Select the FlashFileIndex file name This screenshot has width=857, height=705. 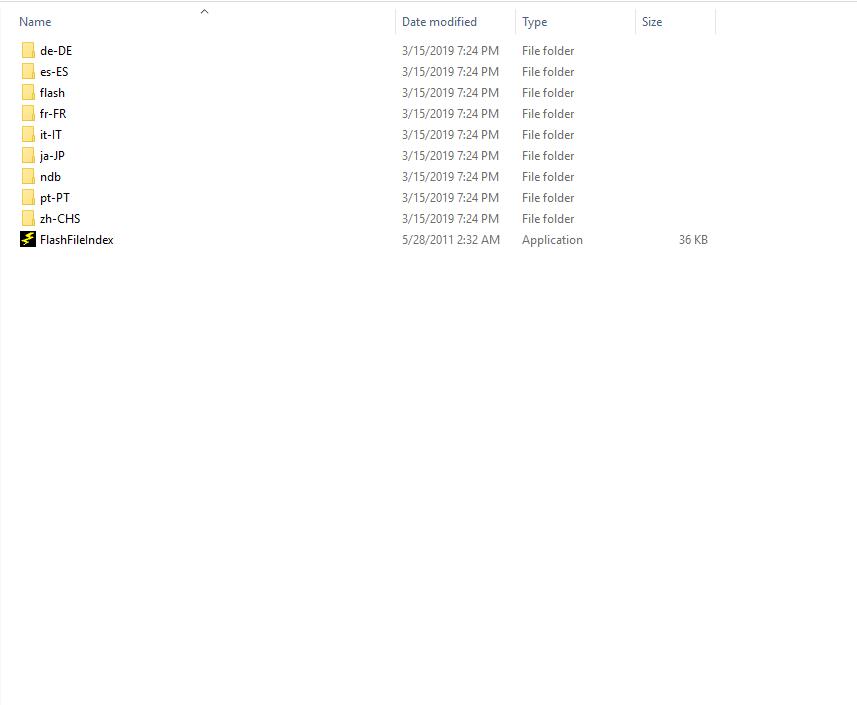[x=77, y=240]
